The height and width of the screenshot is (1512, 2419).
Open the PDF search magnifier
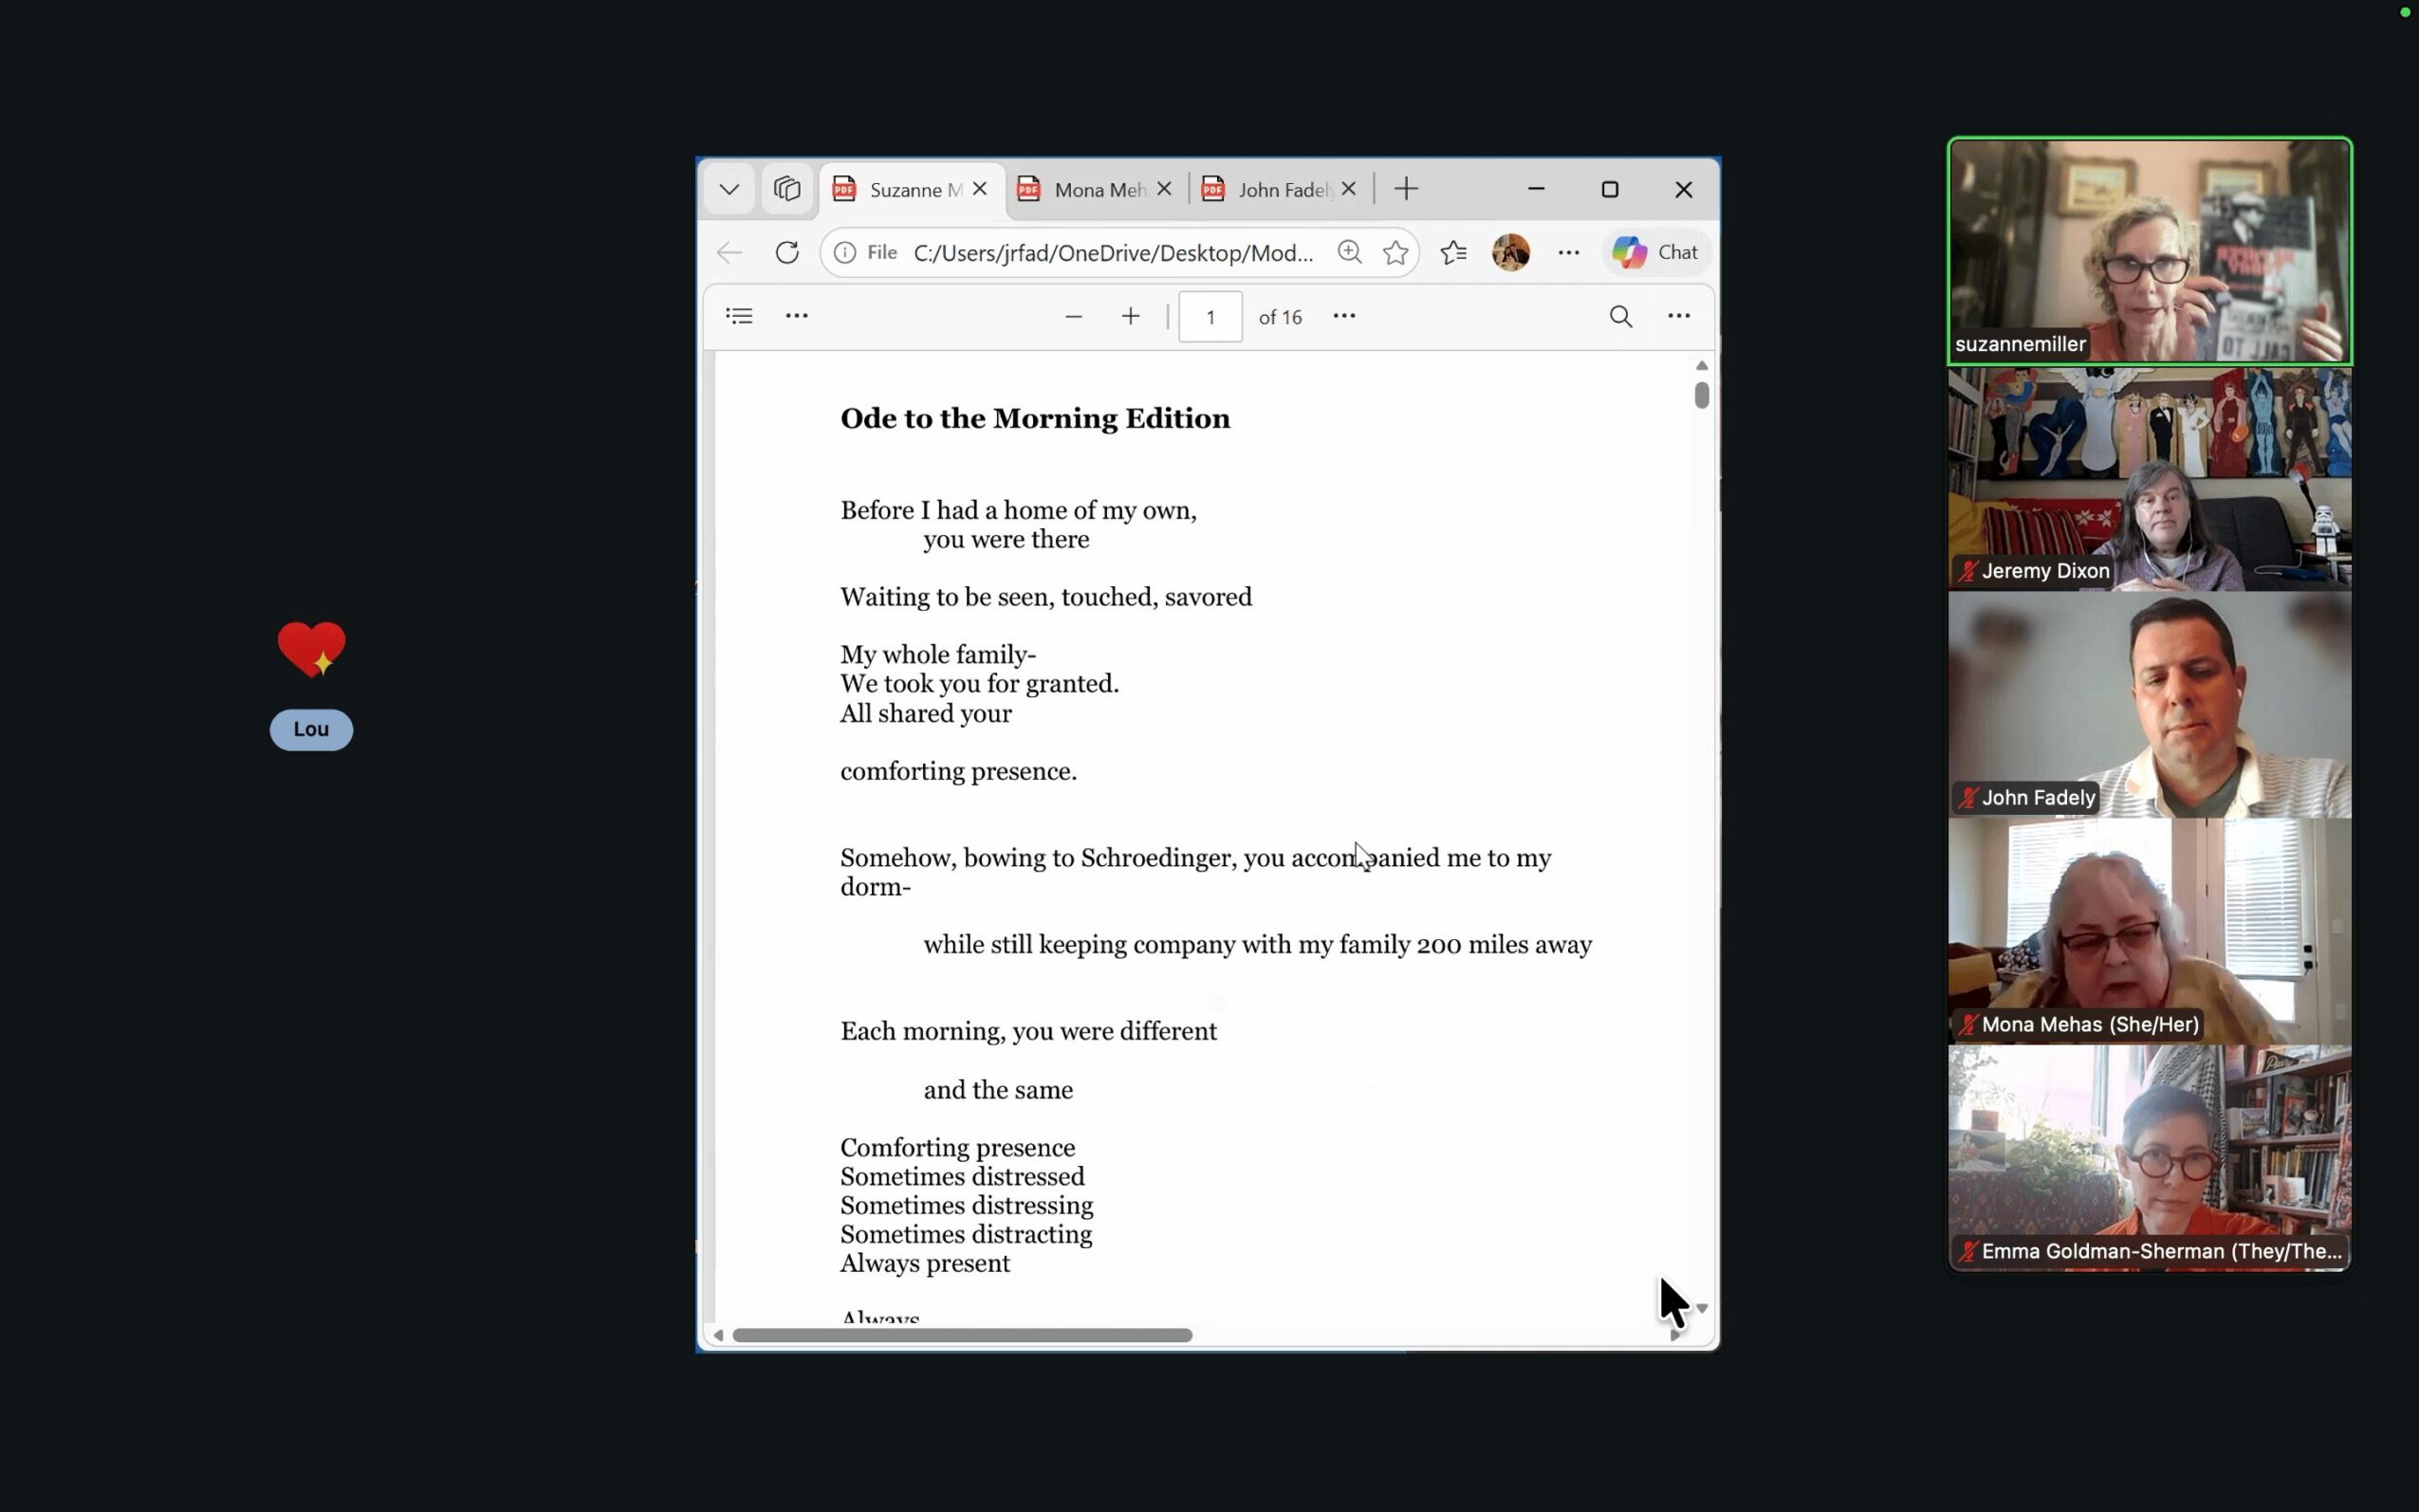click(1620, 317)
